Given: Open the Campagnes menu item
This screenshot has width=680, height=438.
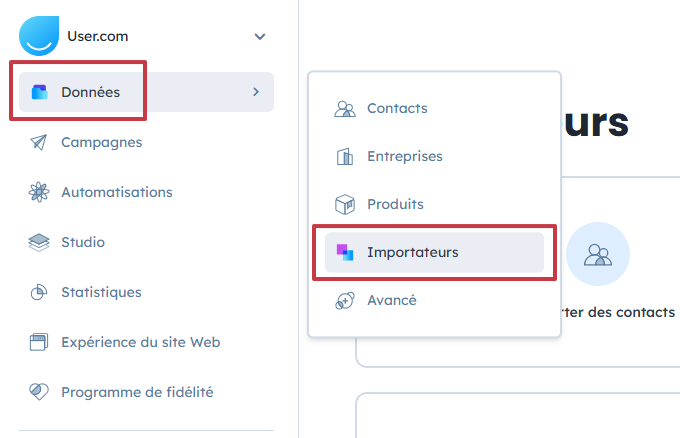Looking at the screenshot, I should pyautogui.click(x=101, y=142).
